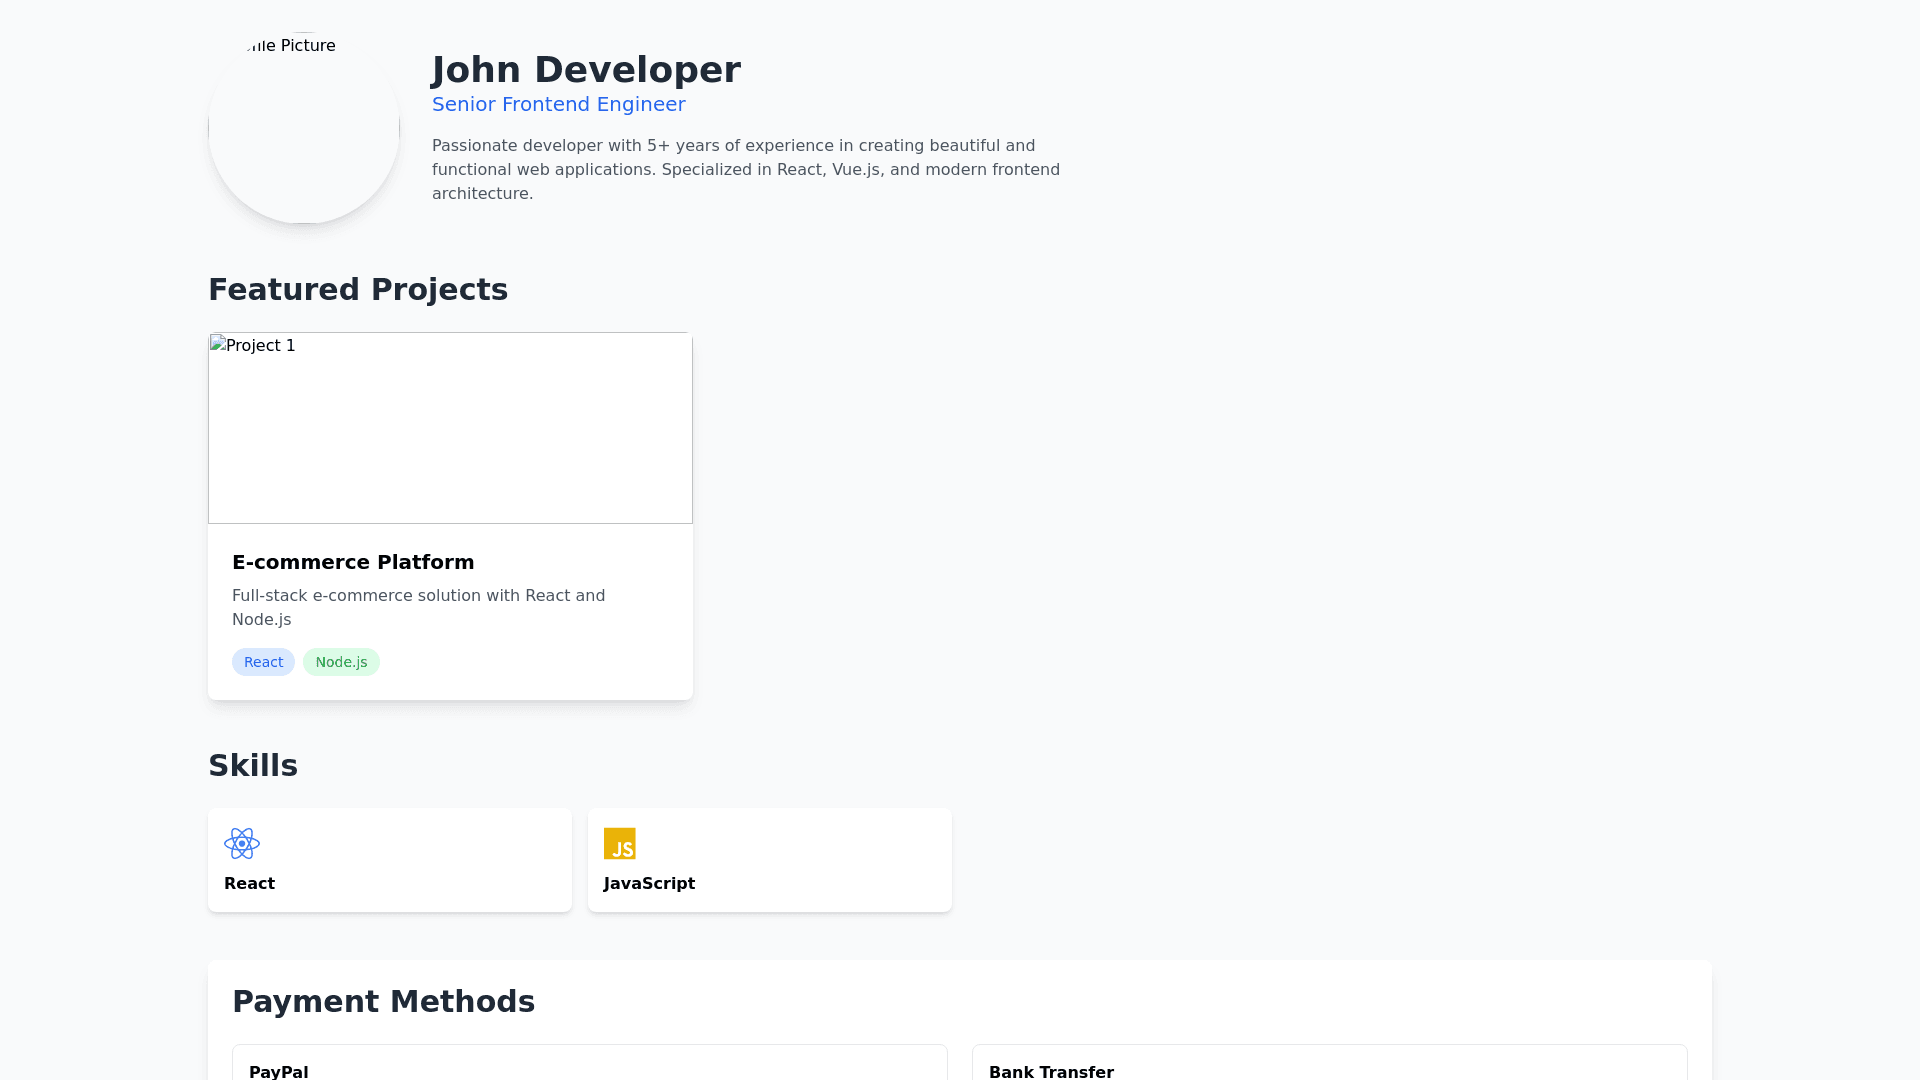1920x1080 pixels.
Task: Click the bio paragraph about experience
Action: pyautogui.click(x=745, y=169)
